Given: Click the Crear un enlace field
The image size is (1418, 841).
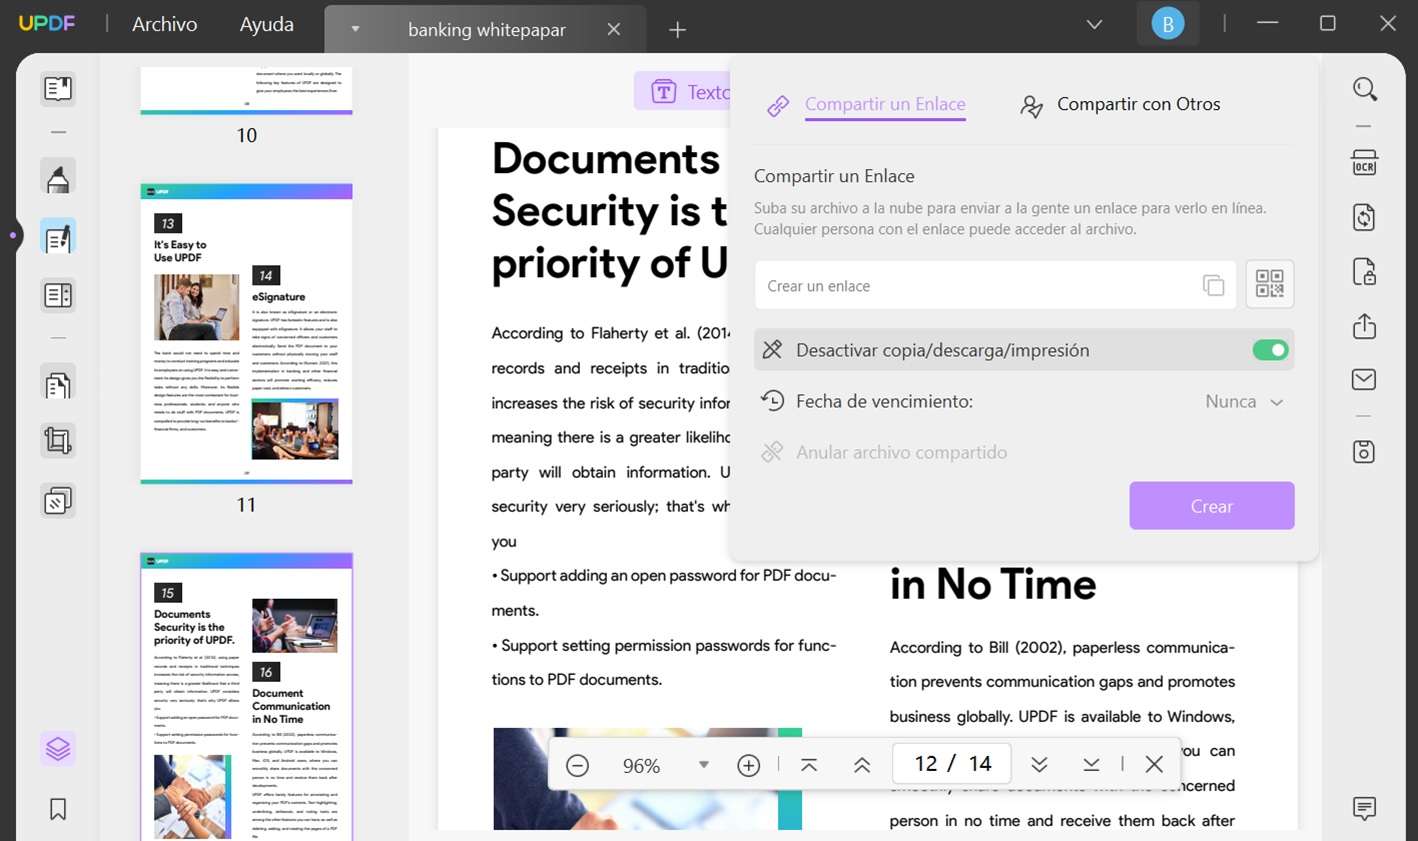Looking at the screenshot, I should coord(975,286).
